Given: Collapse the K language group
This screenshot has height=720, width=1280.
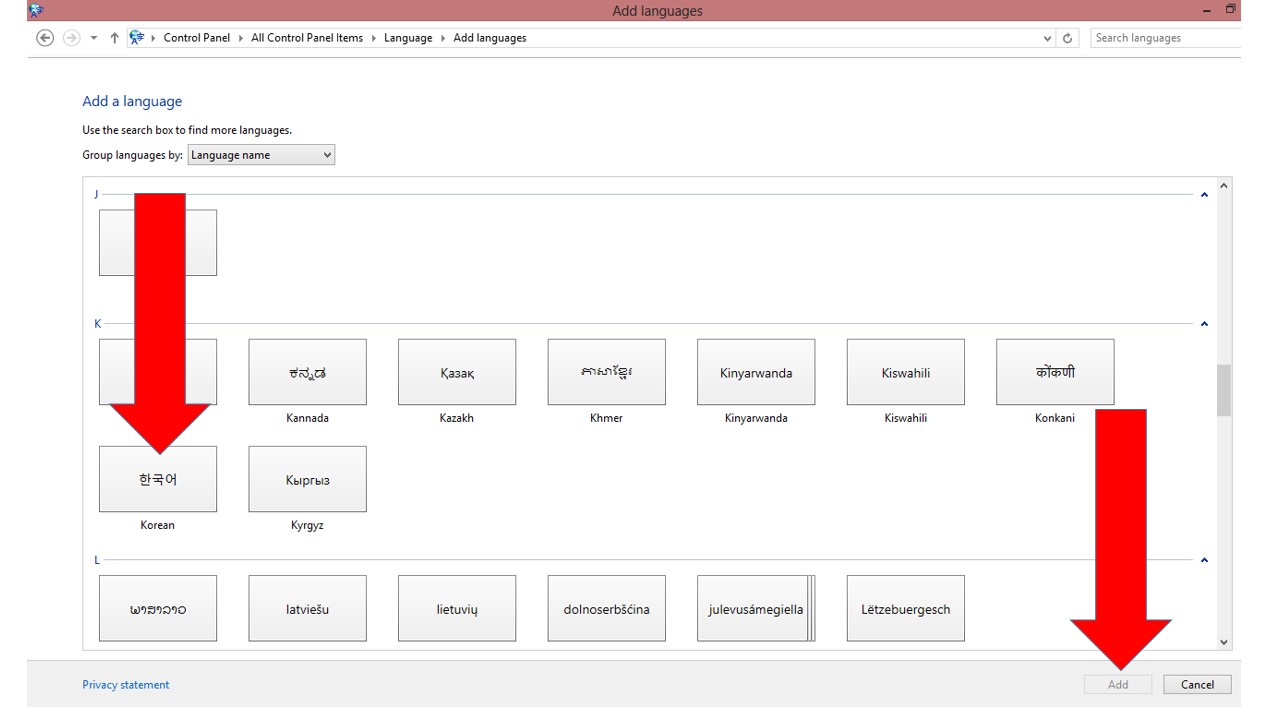Looking at the screenshot, I should [x=1204, y=324].
